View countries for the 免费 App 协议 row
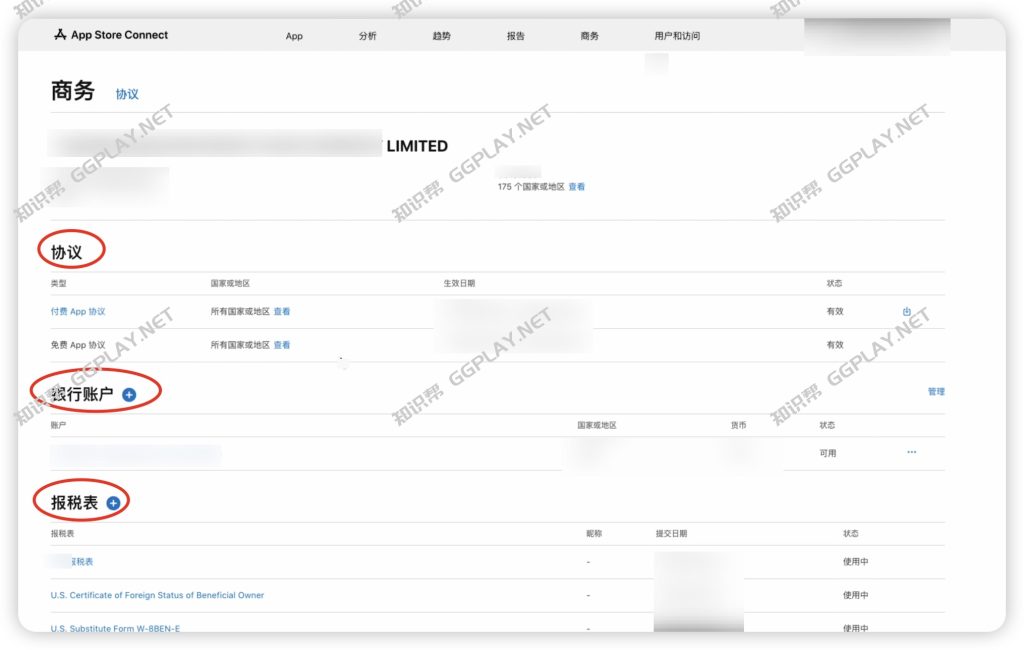The image size is (1024, 650). pyautogui.click(x=281, y=345)
